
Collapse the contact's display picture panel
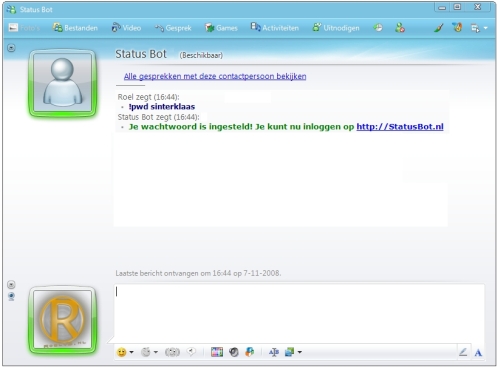(x=11, y=48)
